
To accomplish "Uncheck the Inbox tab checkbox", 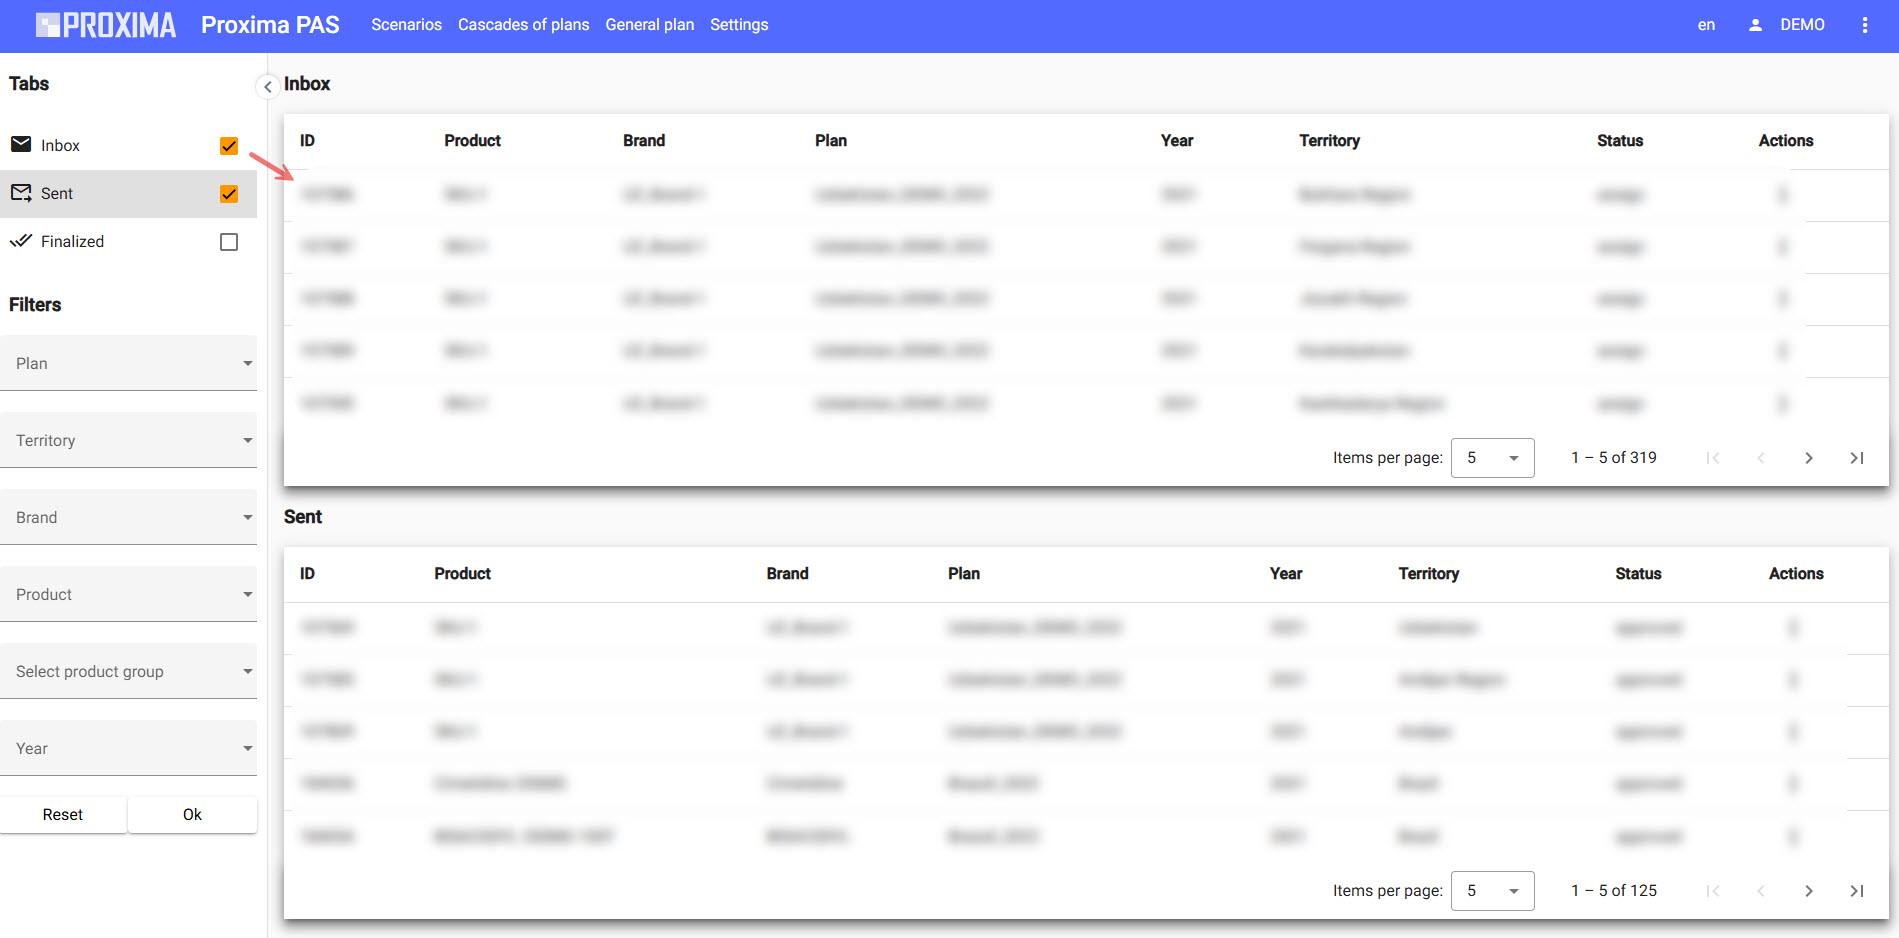I will (x=229, y=146).
